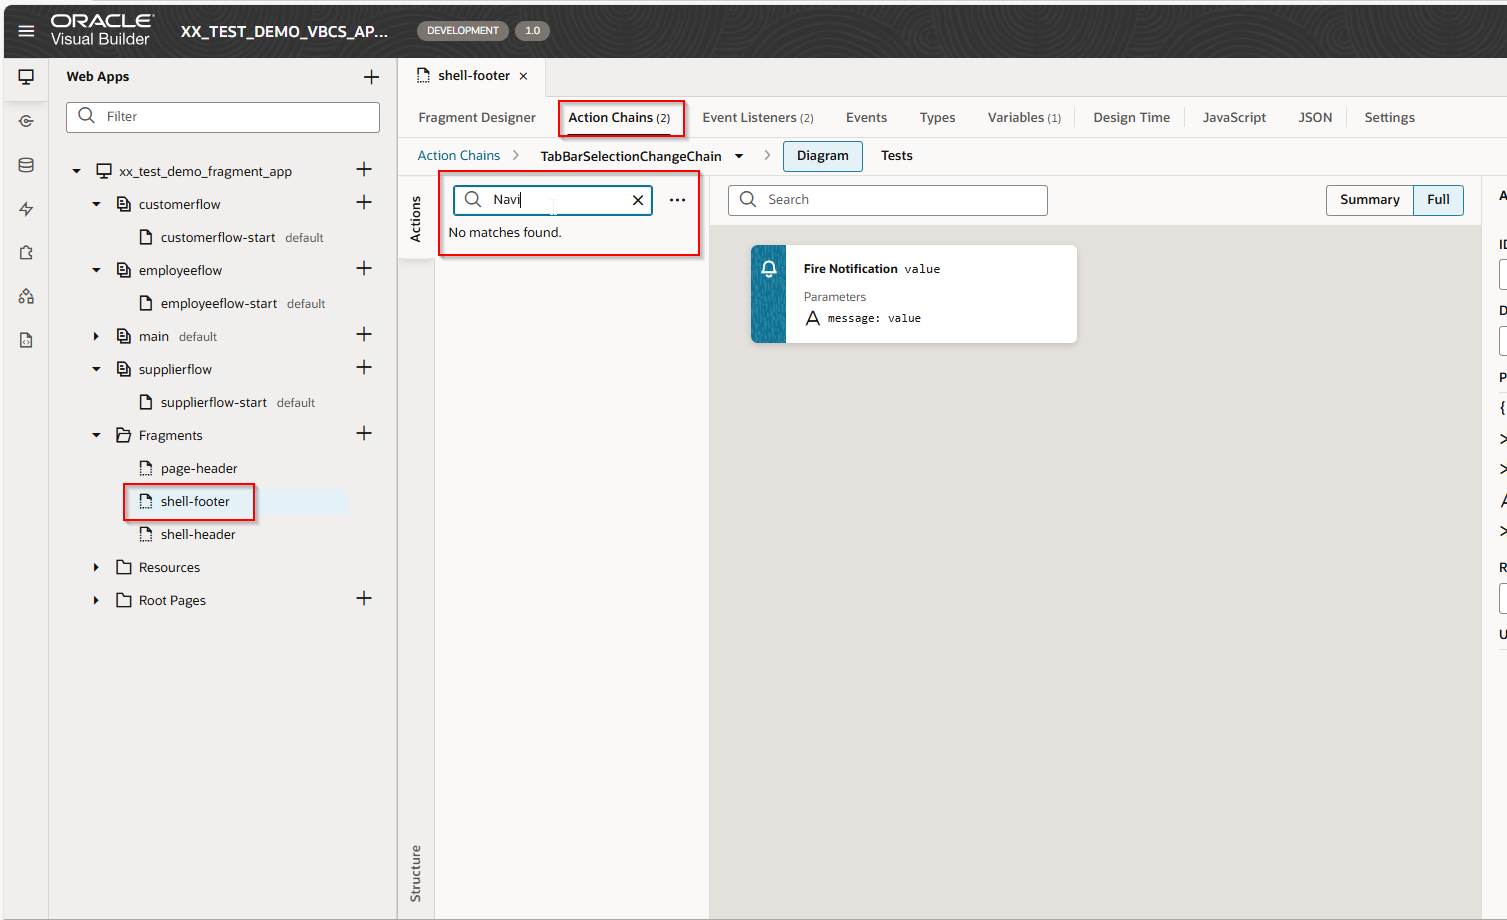1507x920 pixels.
Task: Expand the Resources folder
Action: (x=96, y=568)
